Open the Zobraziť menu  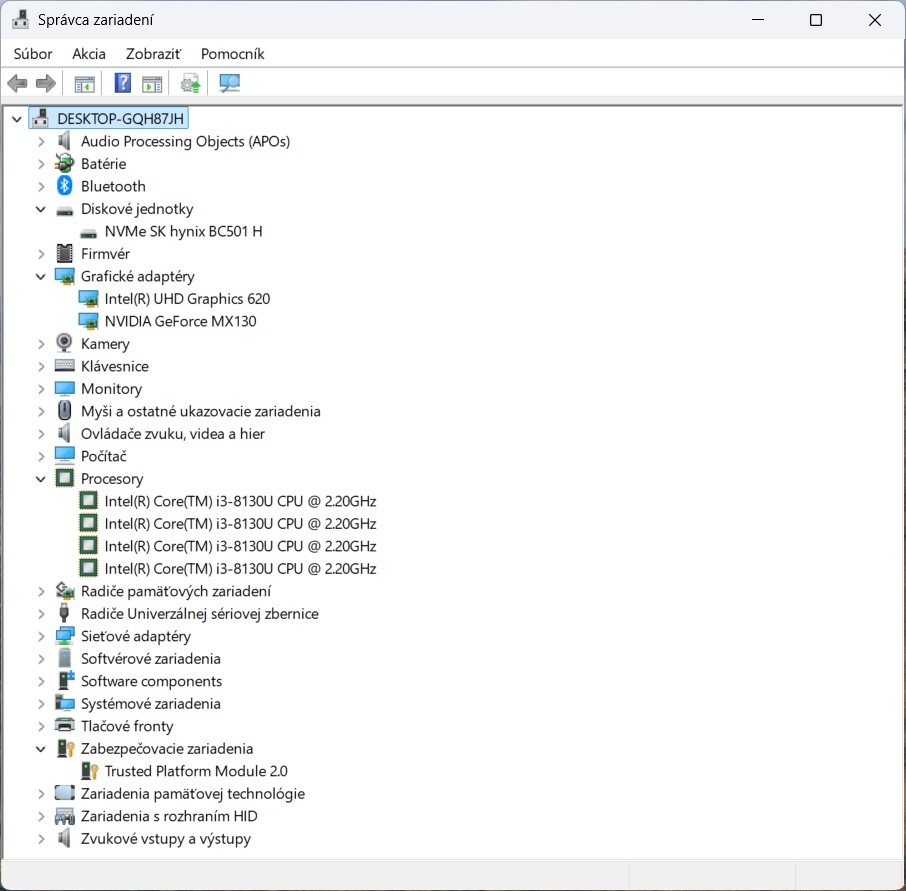(152, 53)
